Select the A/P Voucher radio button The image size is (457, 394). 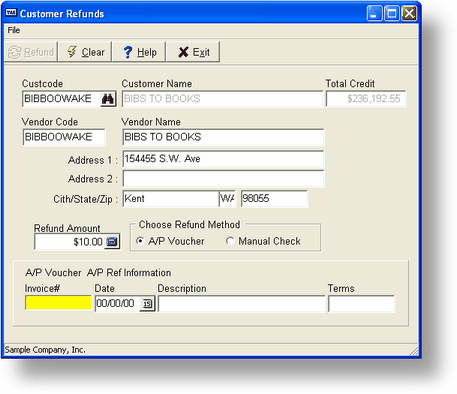(140, 241)
